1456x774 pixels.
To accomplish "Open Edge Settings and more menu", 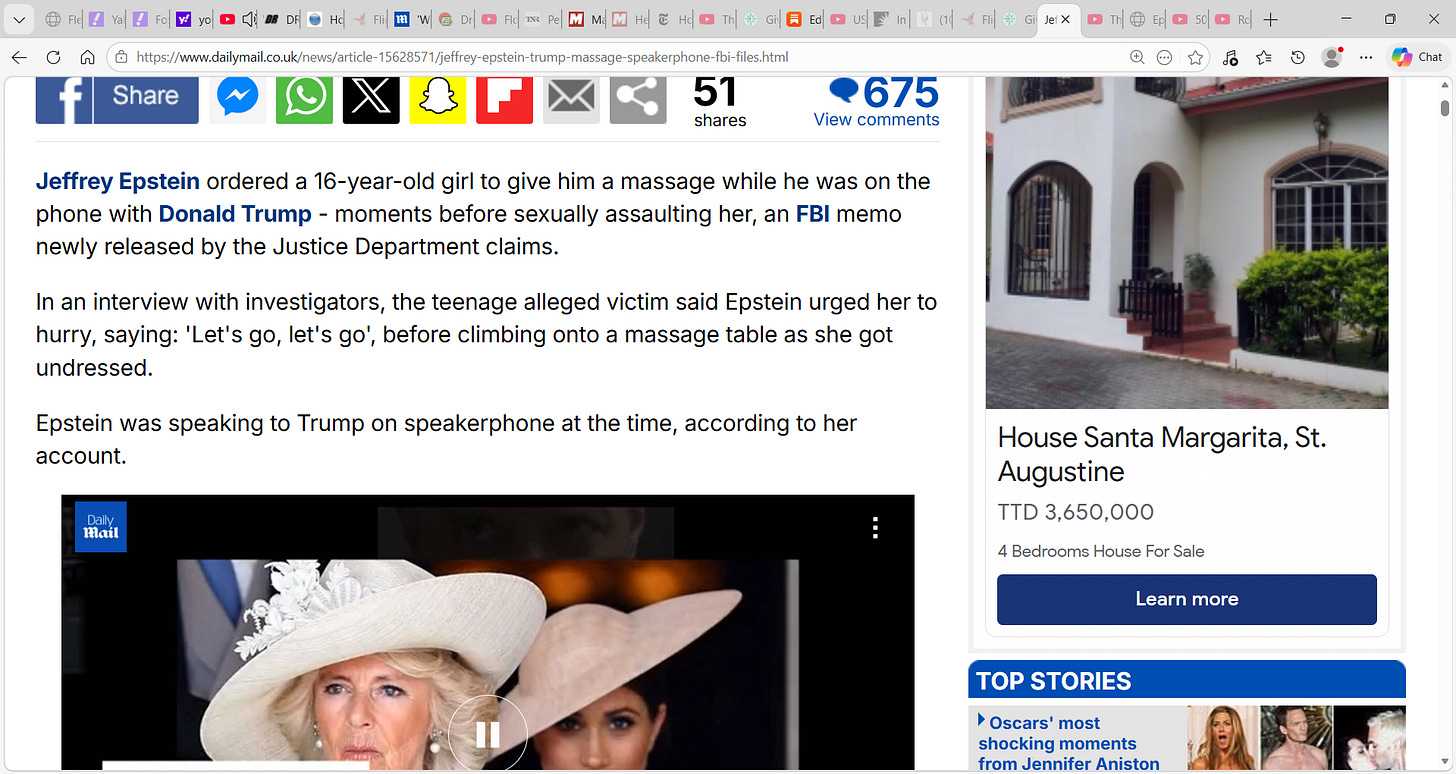I will (x=1366, y=57).
